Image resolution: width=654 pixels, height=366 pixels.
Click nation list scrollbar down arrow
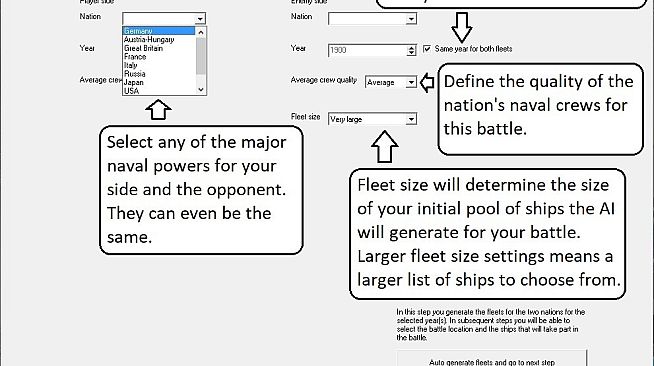coord(201,90)
